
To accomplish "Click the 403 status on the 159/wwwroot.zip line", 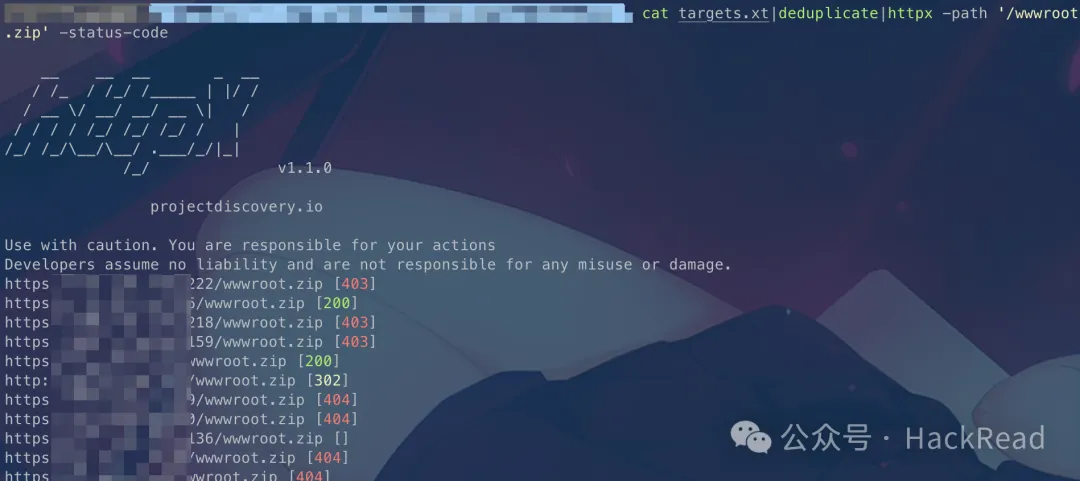I will pos(355,342).
